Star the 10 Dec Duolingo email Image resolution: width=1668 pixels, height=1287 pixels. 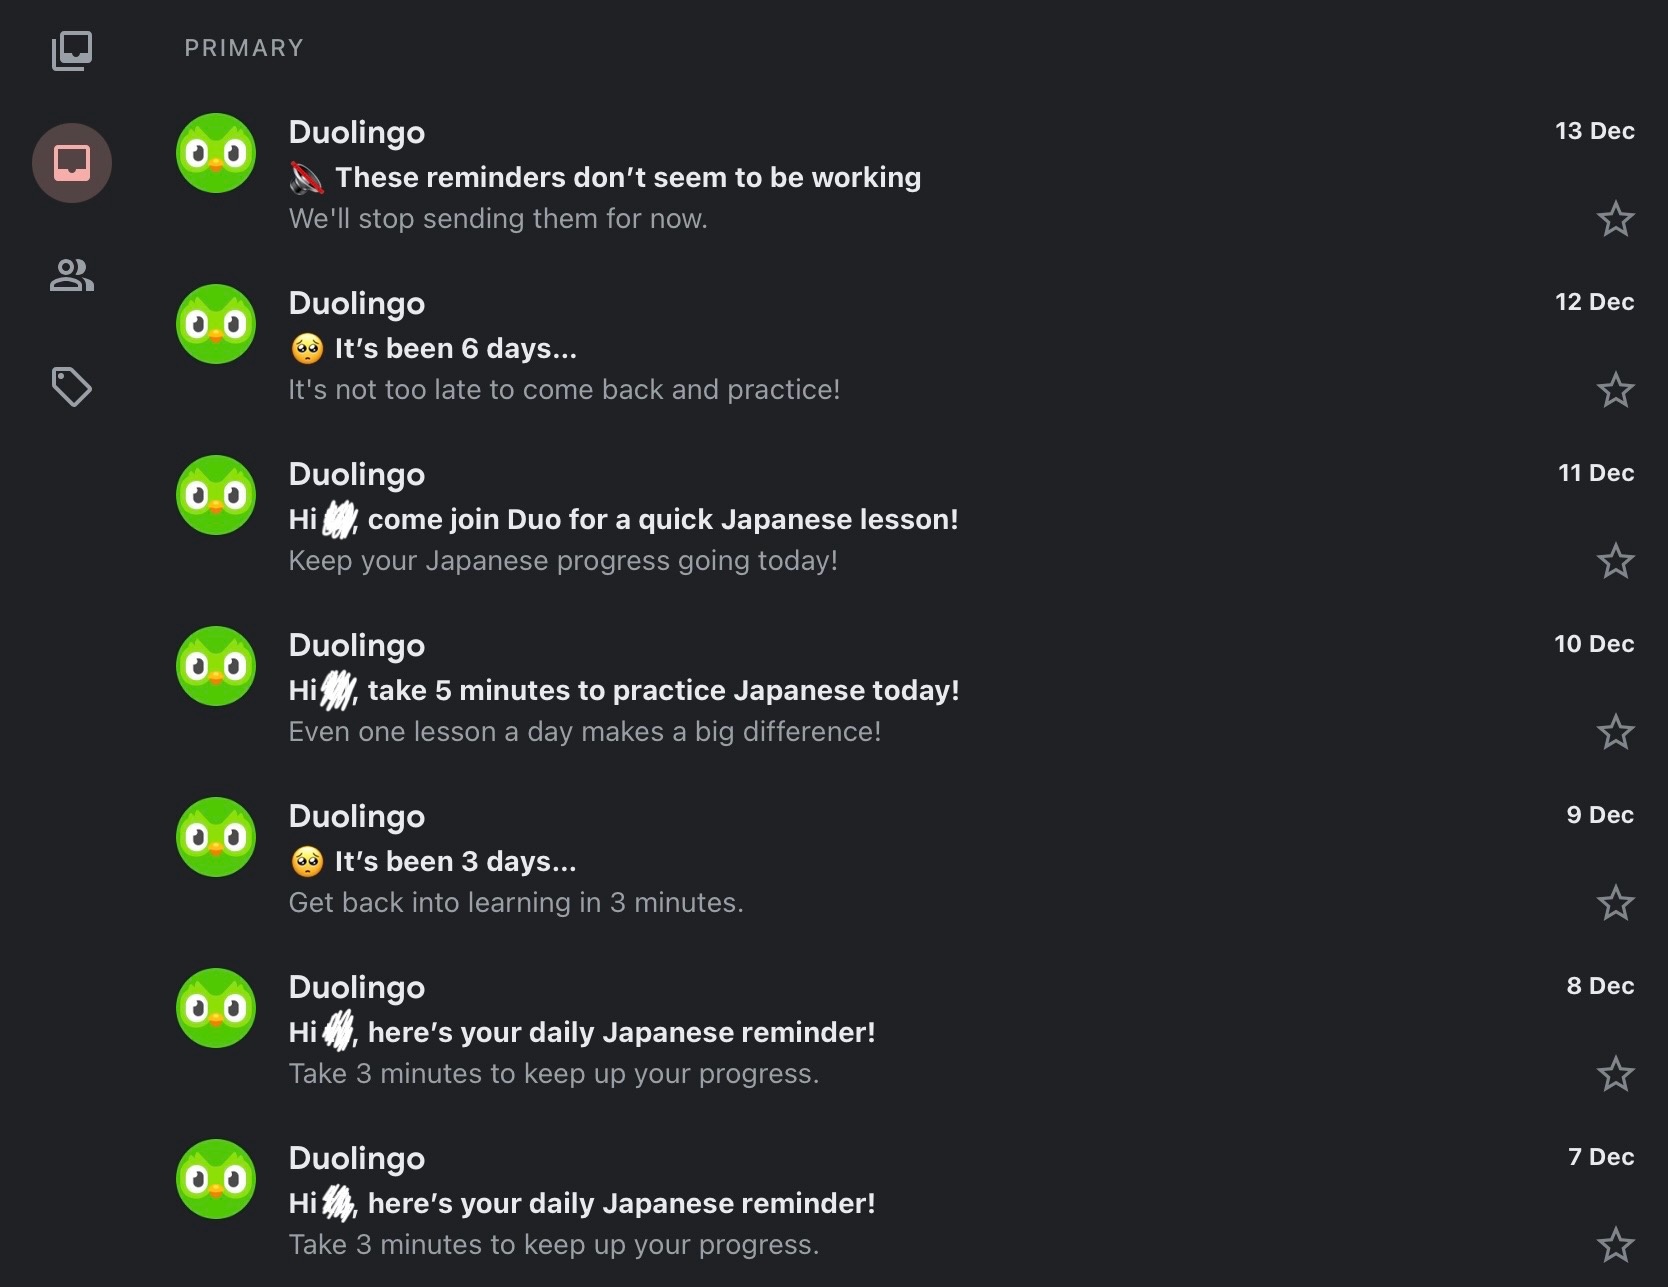(1615, 732)
